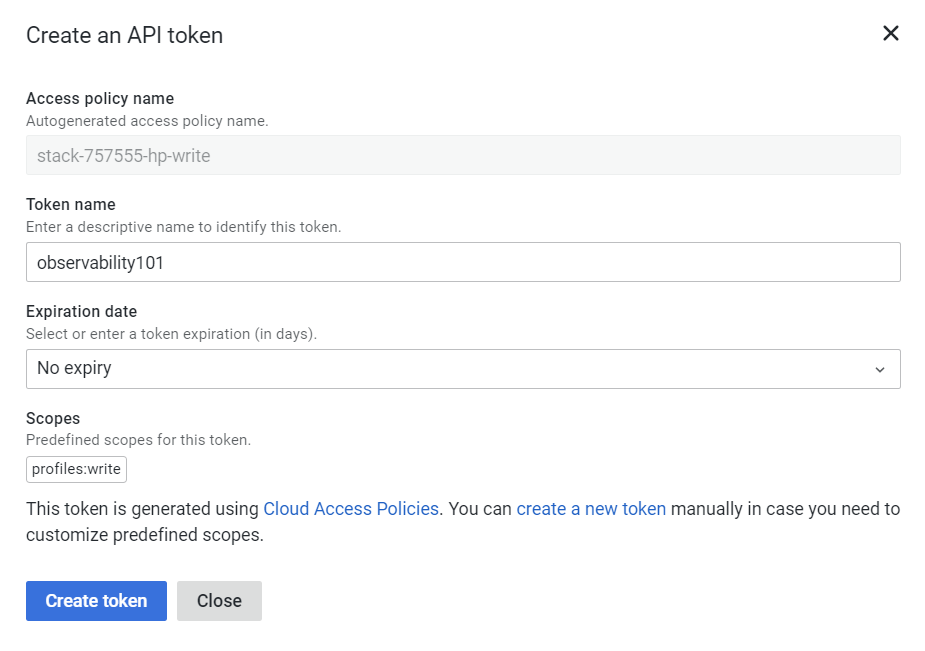Click the "Token name" field label
The height and width of the screenshot is (651, 925).
tap(71, 204)
